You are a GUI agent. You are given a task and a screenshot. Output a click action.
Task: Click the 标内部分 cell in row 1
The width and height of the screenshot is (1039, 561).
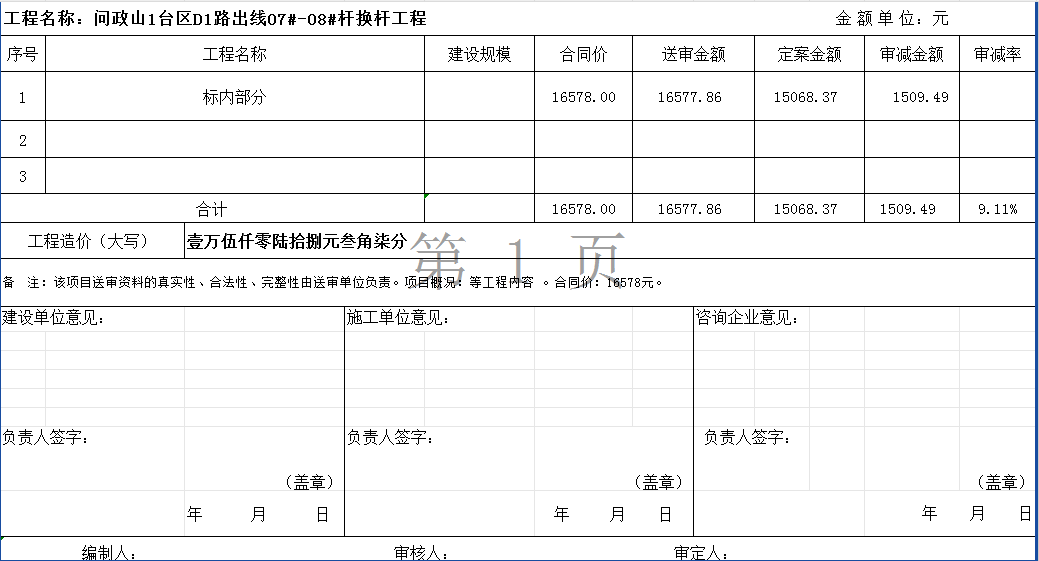[235, 97]
